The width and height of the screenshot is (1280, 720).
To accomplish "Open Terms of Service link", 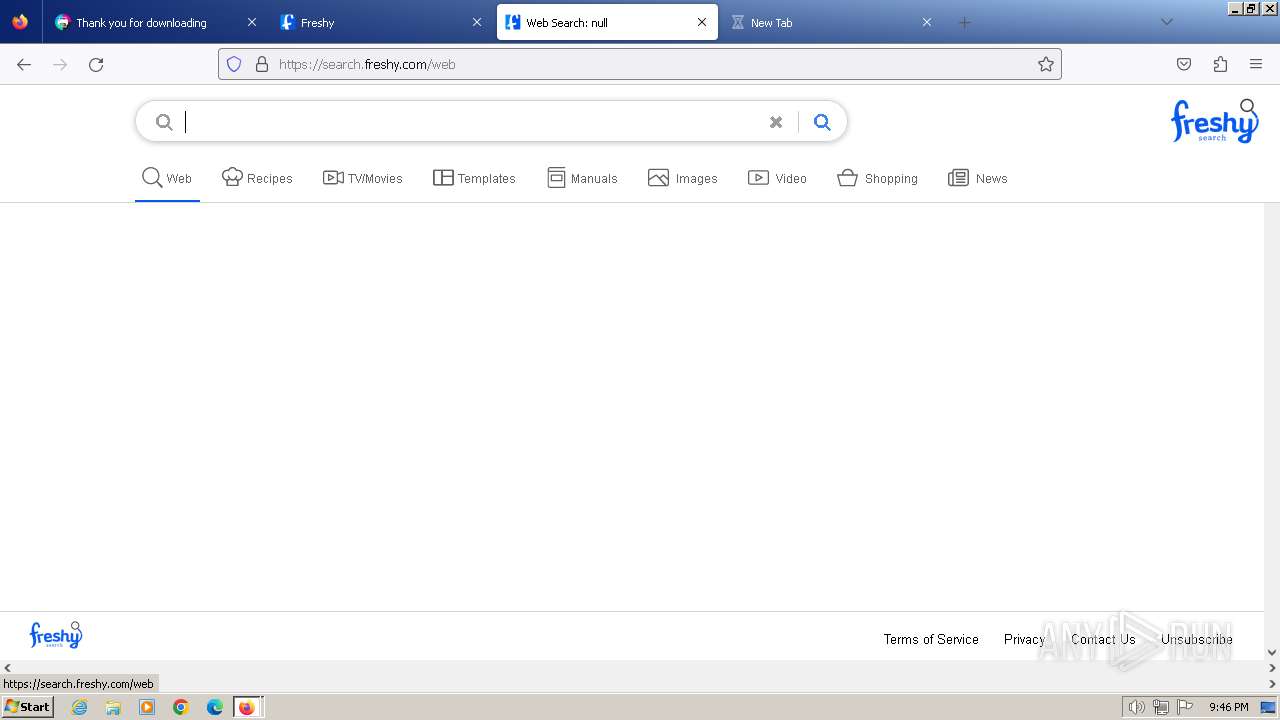I will pos(931,639).
